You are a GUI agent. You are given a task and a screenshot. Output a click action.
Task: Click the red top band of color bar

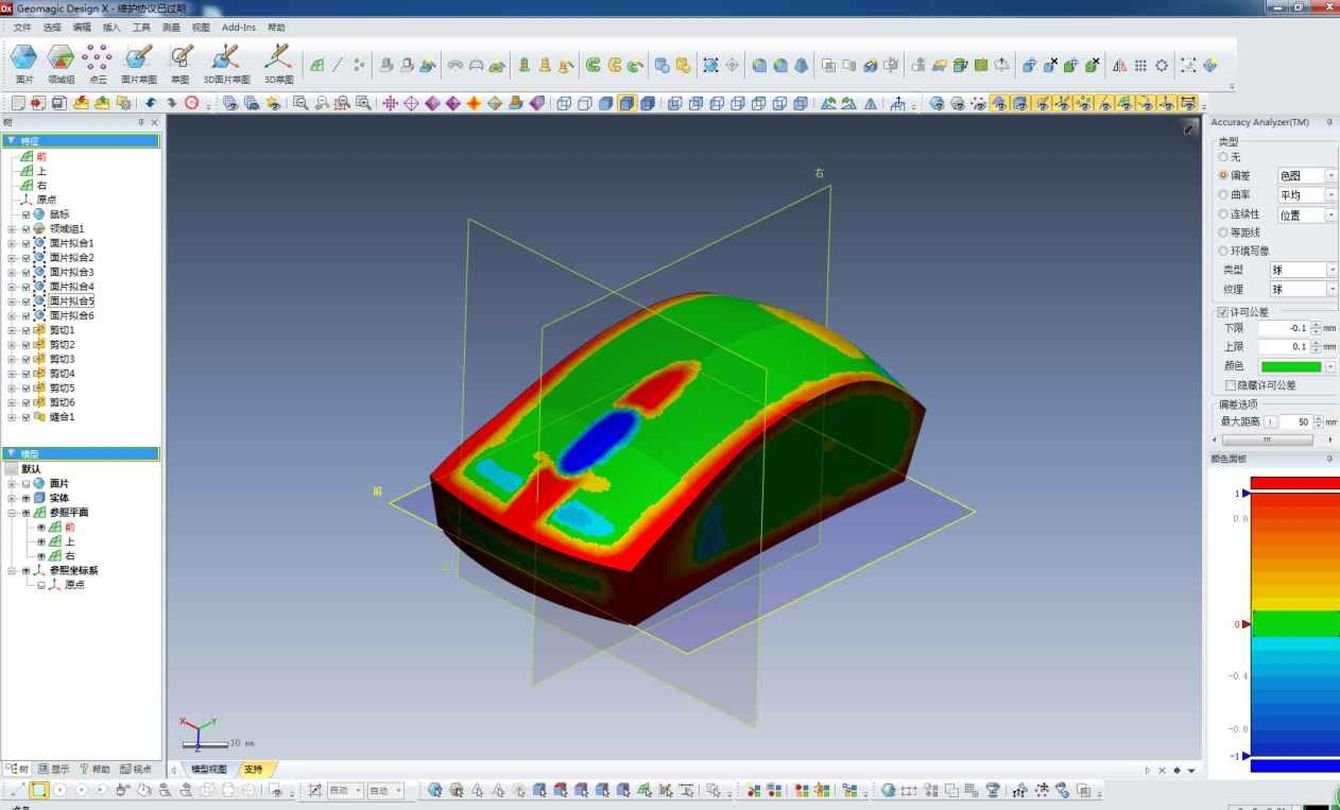click(x=1294, y=483)
